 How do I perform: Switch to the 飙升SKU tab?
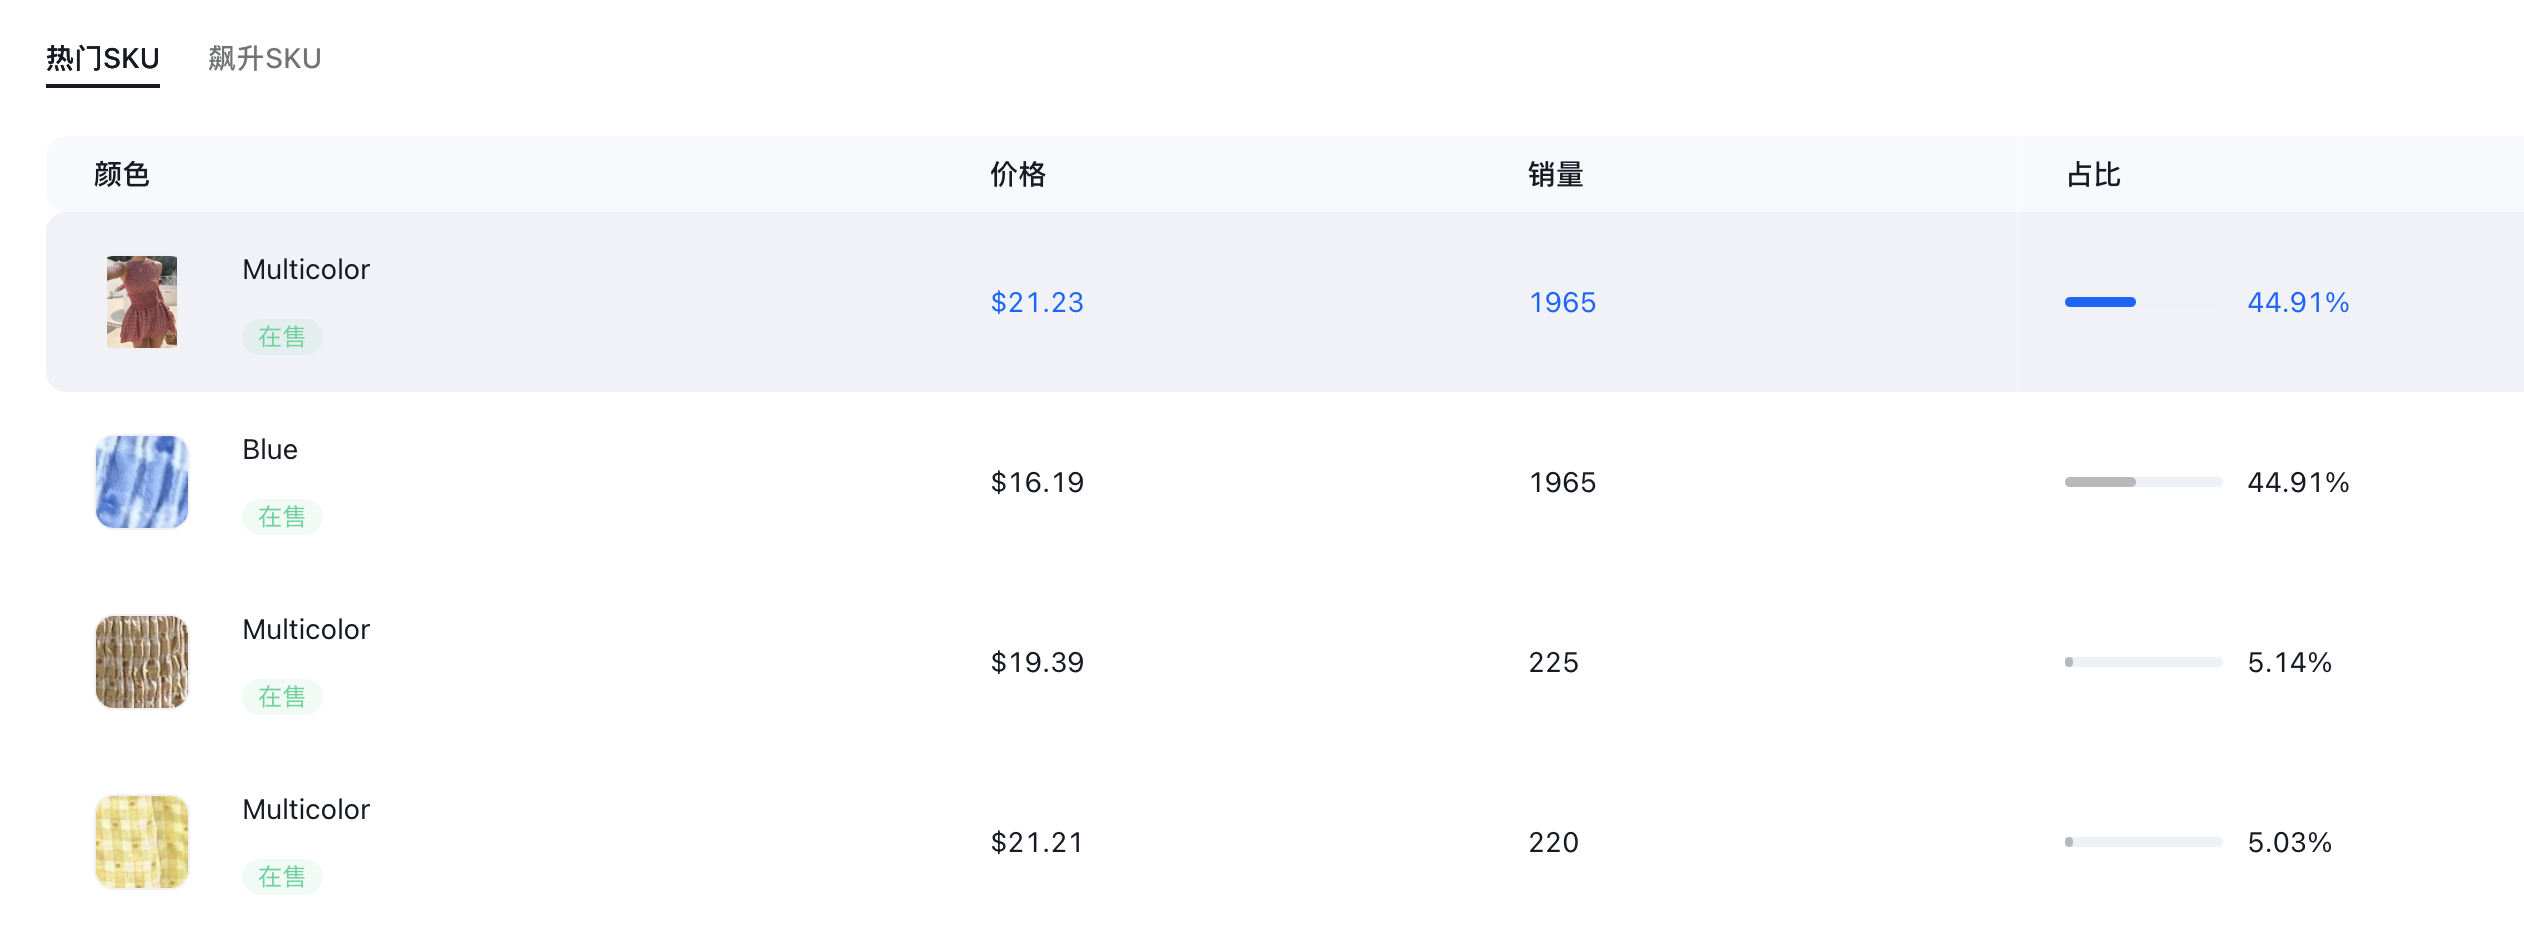point(264,58)
